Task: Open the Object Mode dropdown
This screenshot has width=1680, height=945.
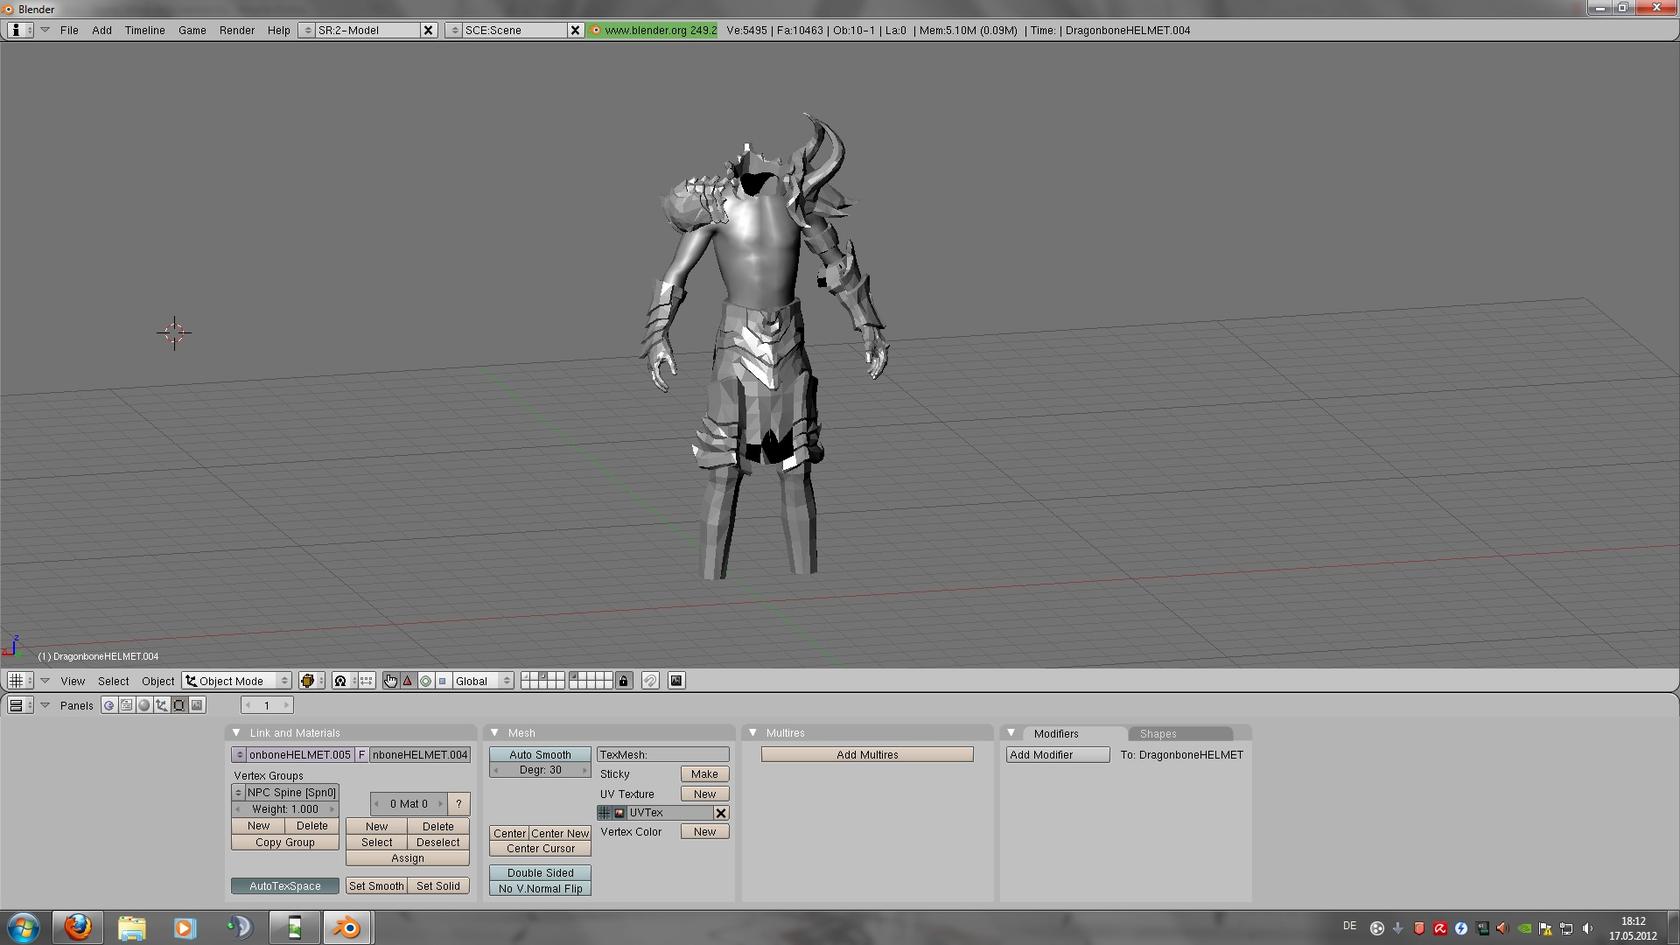Action: click(237, 681)
